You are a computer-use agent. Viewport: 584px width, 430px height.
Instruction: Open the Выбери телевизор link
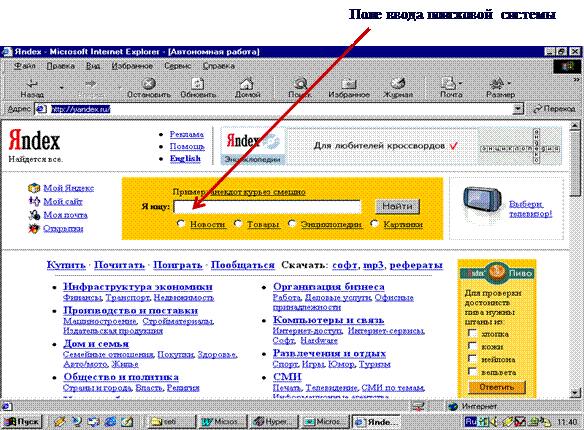point(530,209)
